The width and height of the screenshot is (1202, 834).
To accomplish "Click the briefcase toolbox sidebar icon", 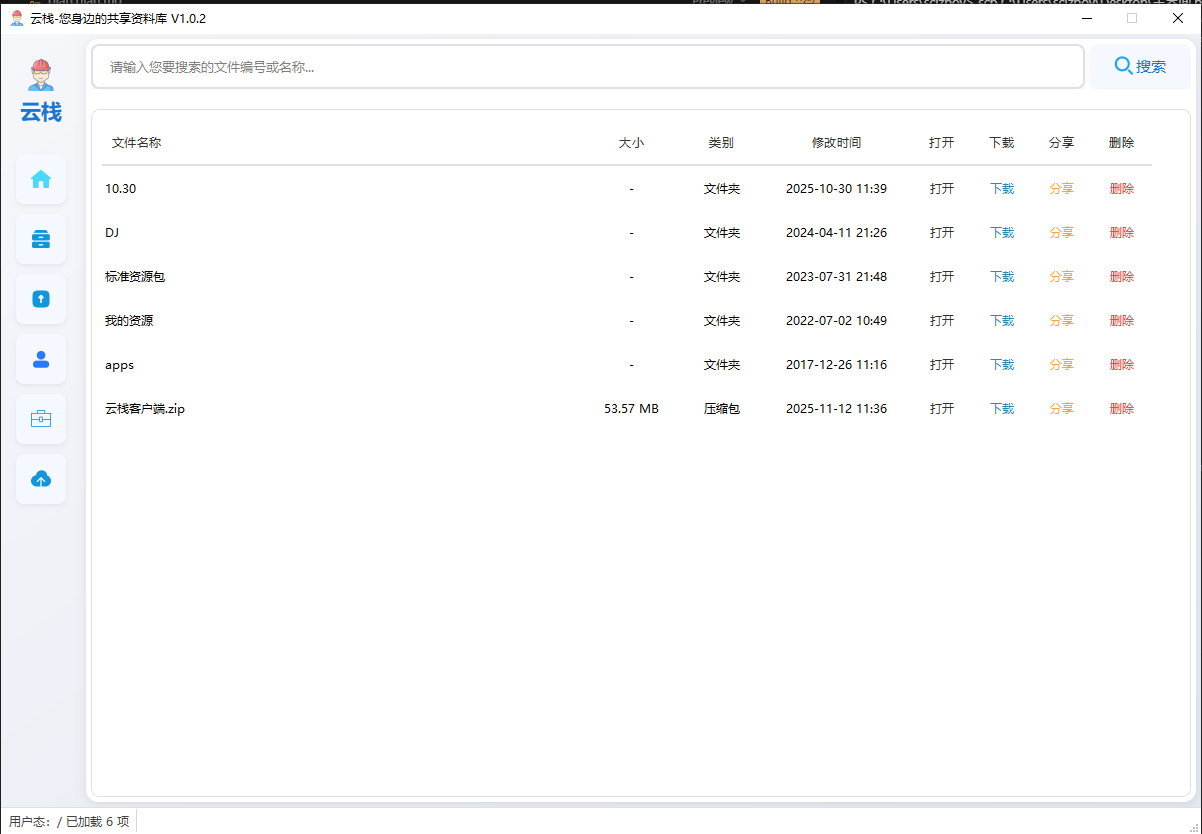I will (x=41, y=419).
